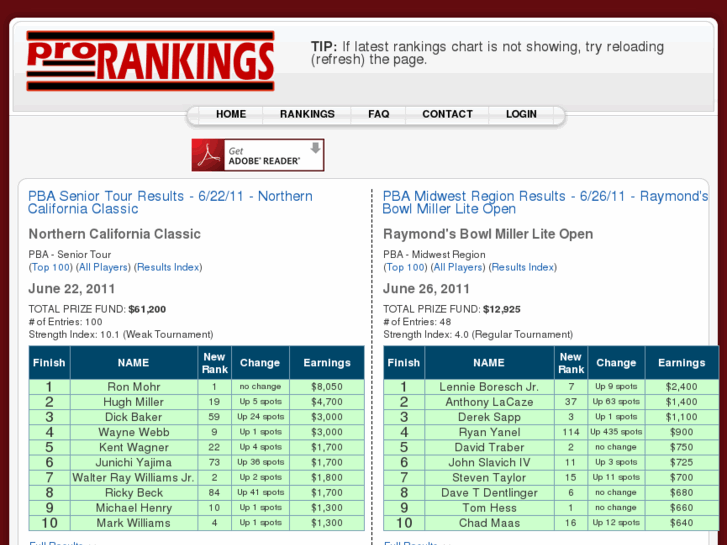Select the name Steven Taylor
This screenshot has width=727, height=545.
coord(489,478)
